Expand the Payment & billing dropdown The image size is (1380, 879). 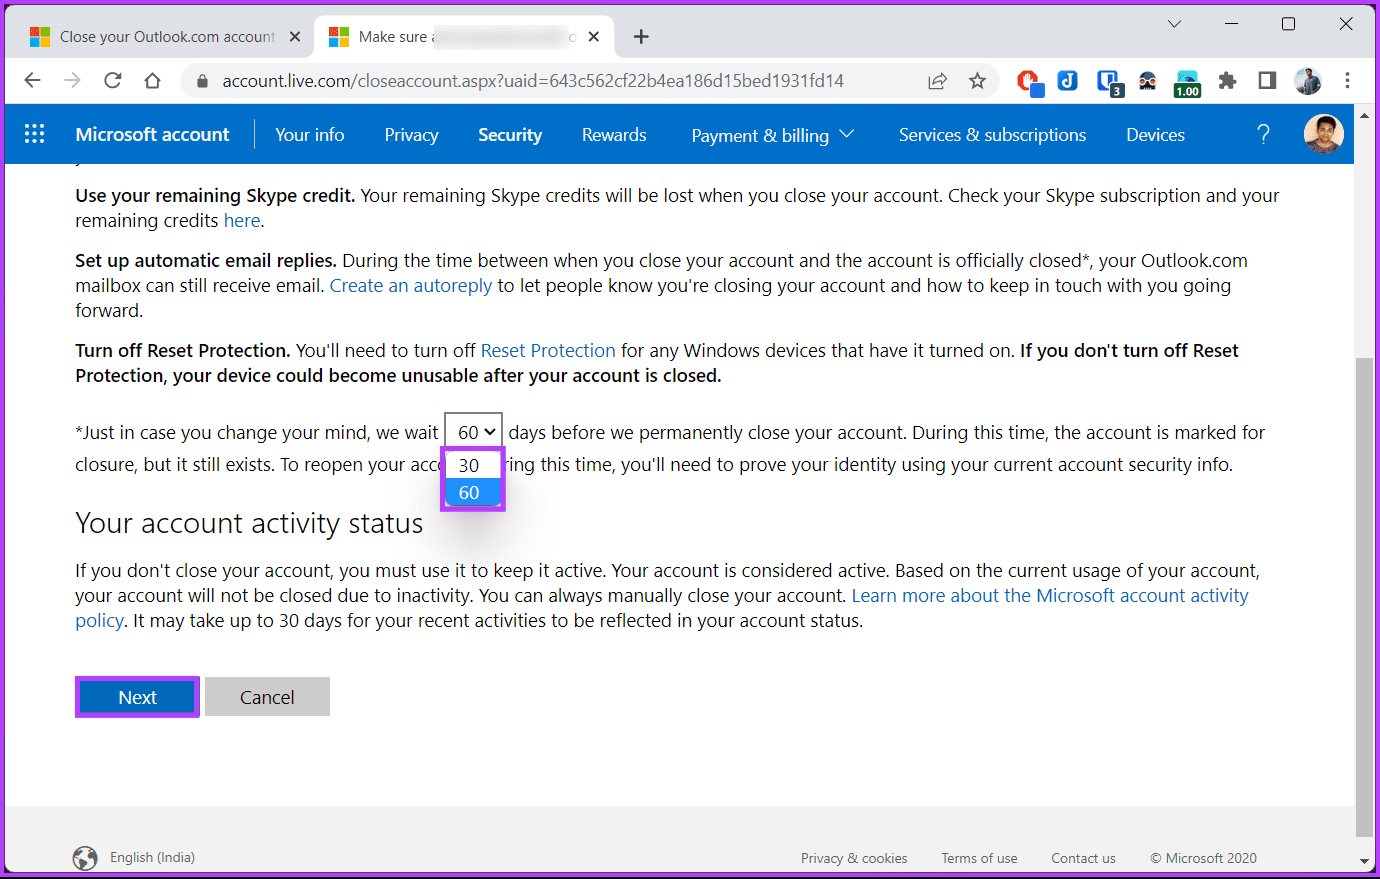pos(772,135)
